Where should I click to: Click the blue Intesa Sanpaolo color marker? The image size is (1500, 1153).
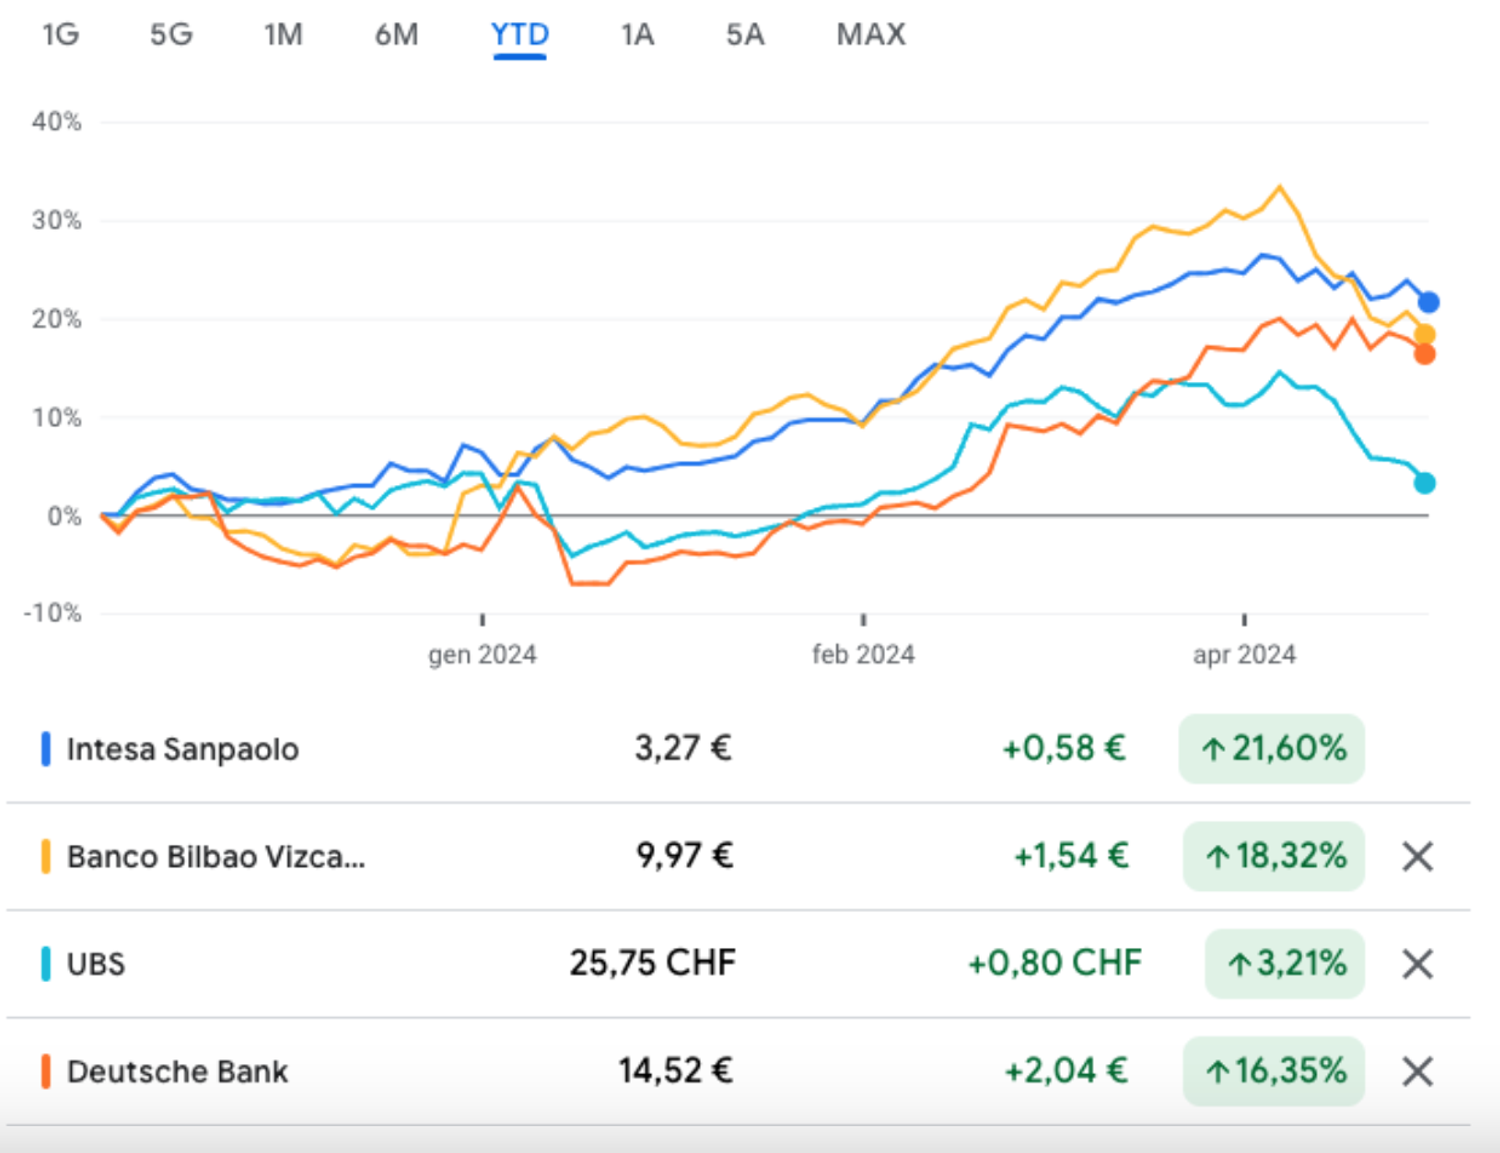tap(46, 749)
